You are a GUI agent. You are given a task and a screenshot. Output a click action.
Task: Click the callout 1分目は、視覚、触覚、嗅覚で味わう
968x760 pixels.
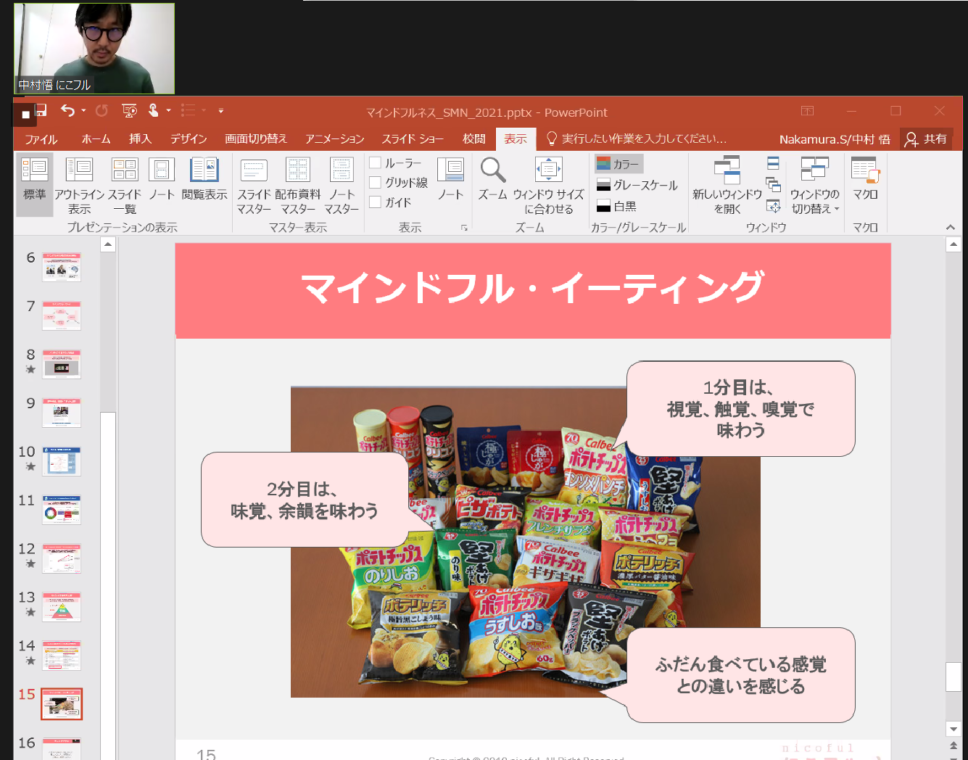pyautogui.click(x=740, y=409)
